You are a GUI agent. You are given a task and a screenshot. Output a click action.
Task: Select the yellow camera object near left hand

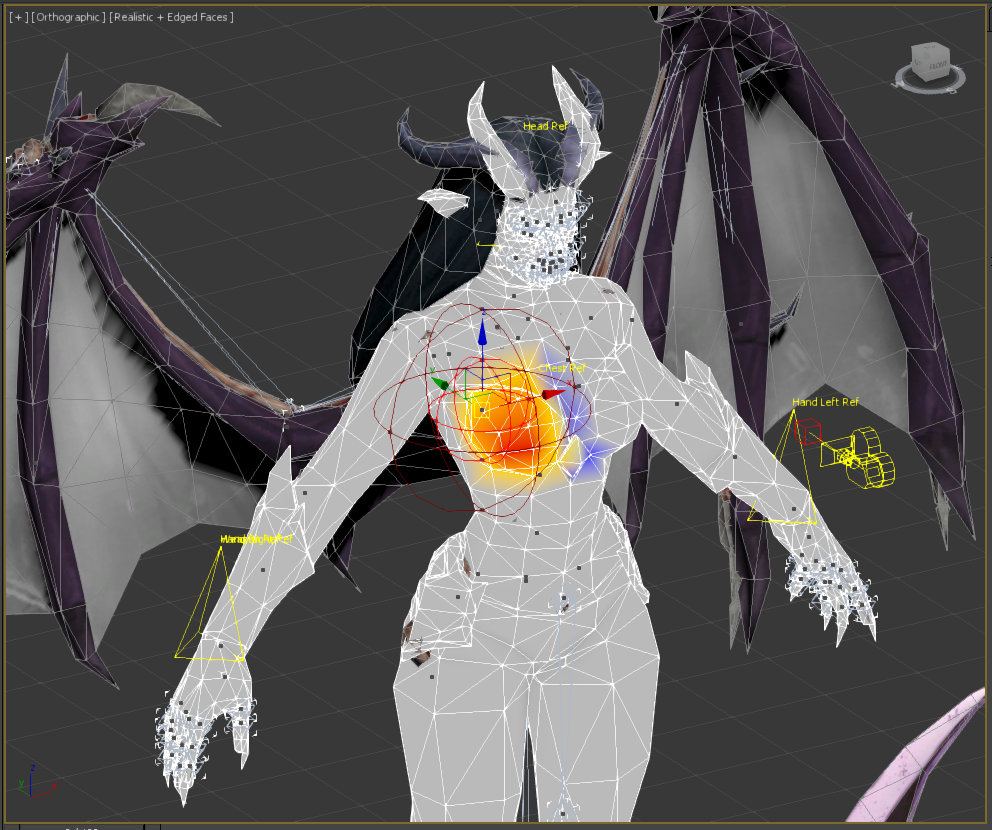click(x=859, y=457)
